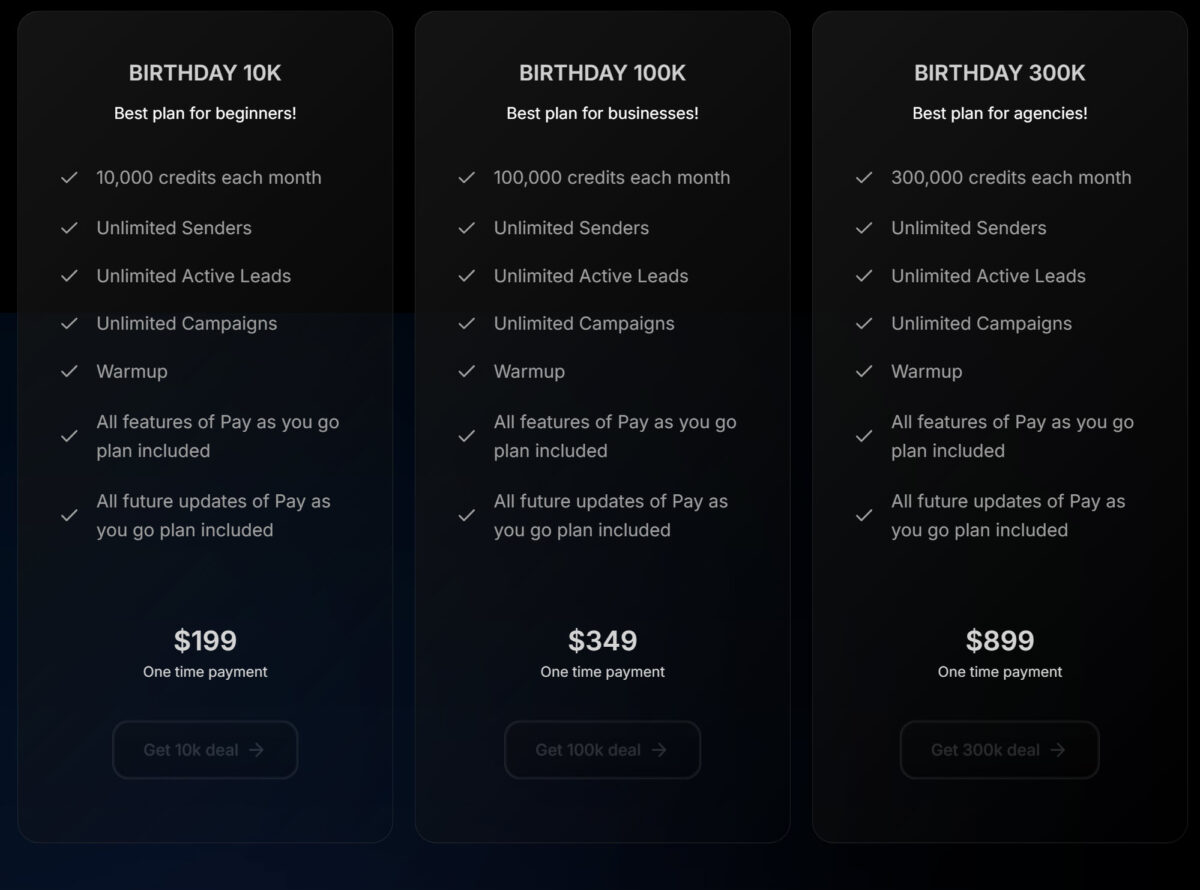Click the arrow icon in Get 300k deal
Viewport: 1200px width, 890px height.
1058,750
